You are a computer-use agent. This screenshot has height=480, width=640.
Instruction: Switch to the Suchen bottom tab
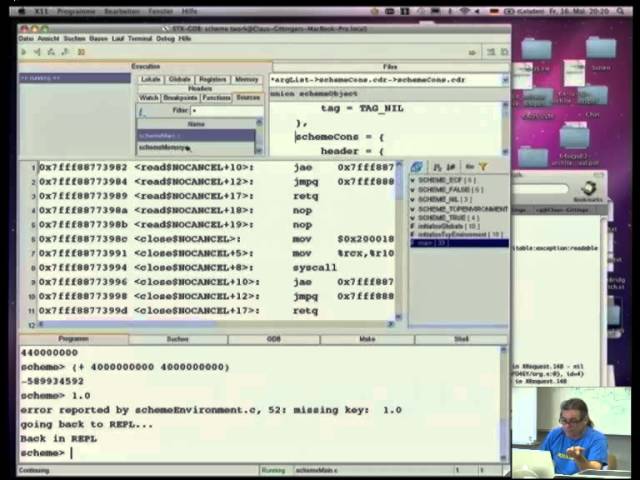178,339
